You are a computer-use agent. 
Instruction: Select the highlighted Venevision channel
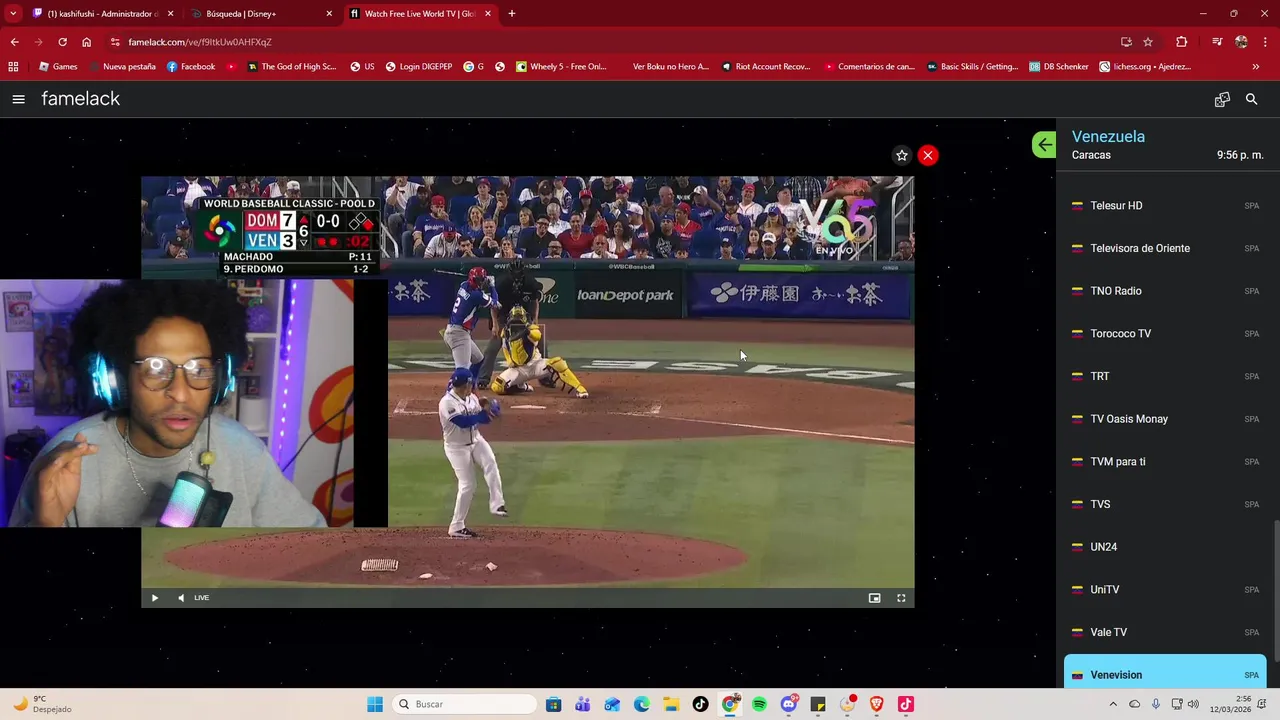pyautogui.click(x=1165, y=673)
